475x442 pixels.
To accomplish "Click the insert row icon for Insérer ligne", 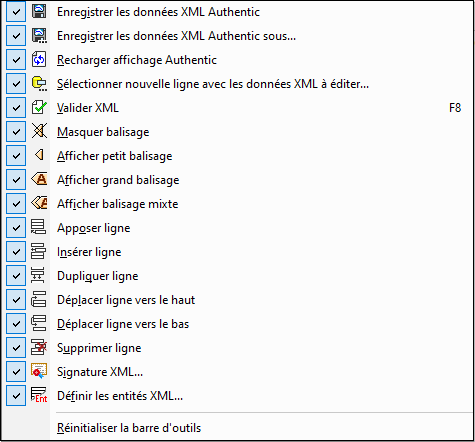I will point(39,252).
